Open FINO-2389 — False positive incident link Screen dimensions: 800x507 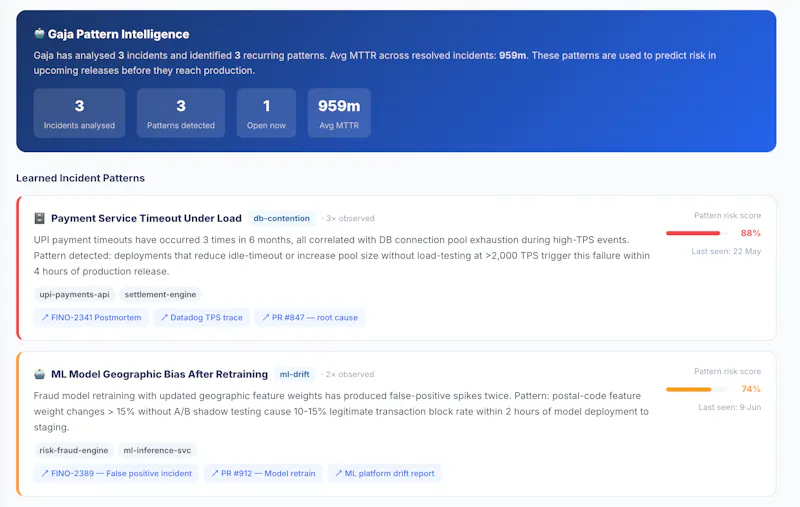coord(116,473)
